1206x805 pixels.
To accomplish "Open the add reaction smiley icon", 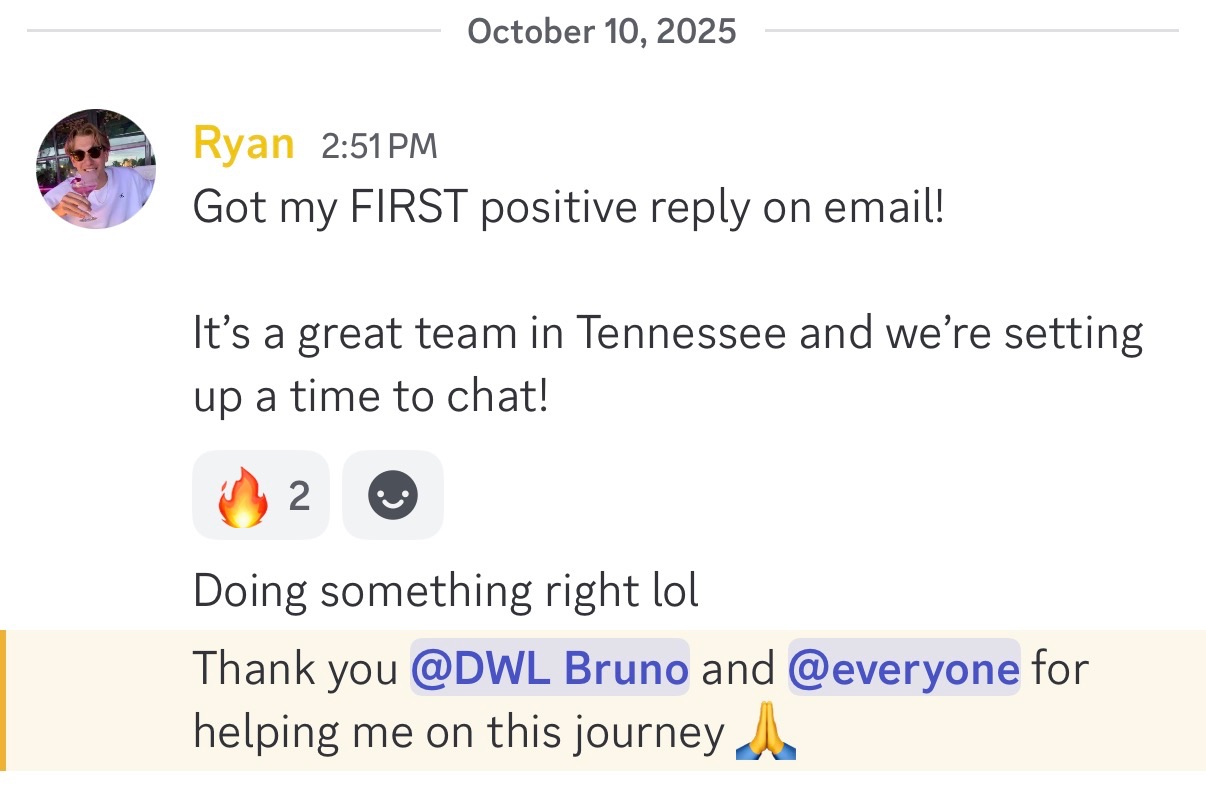I will pos(392,495).
